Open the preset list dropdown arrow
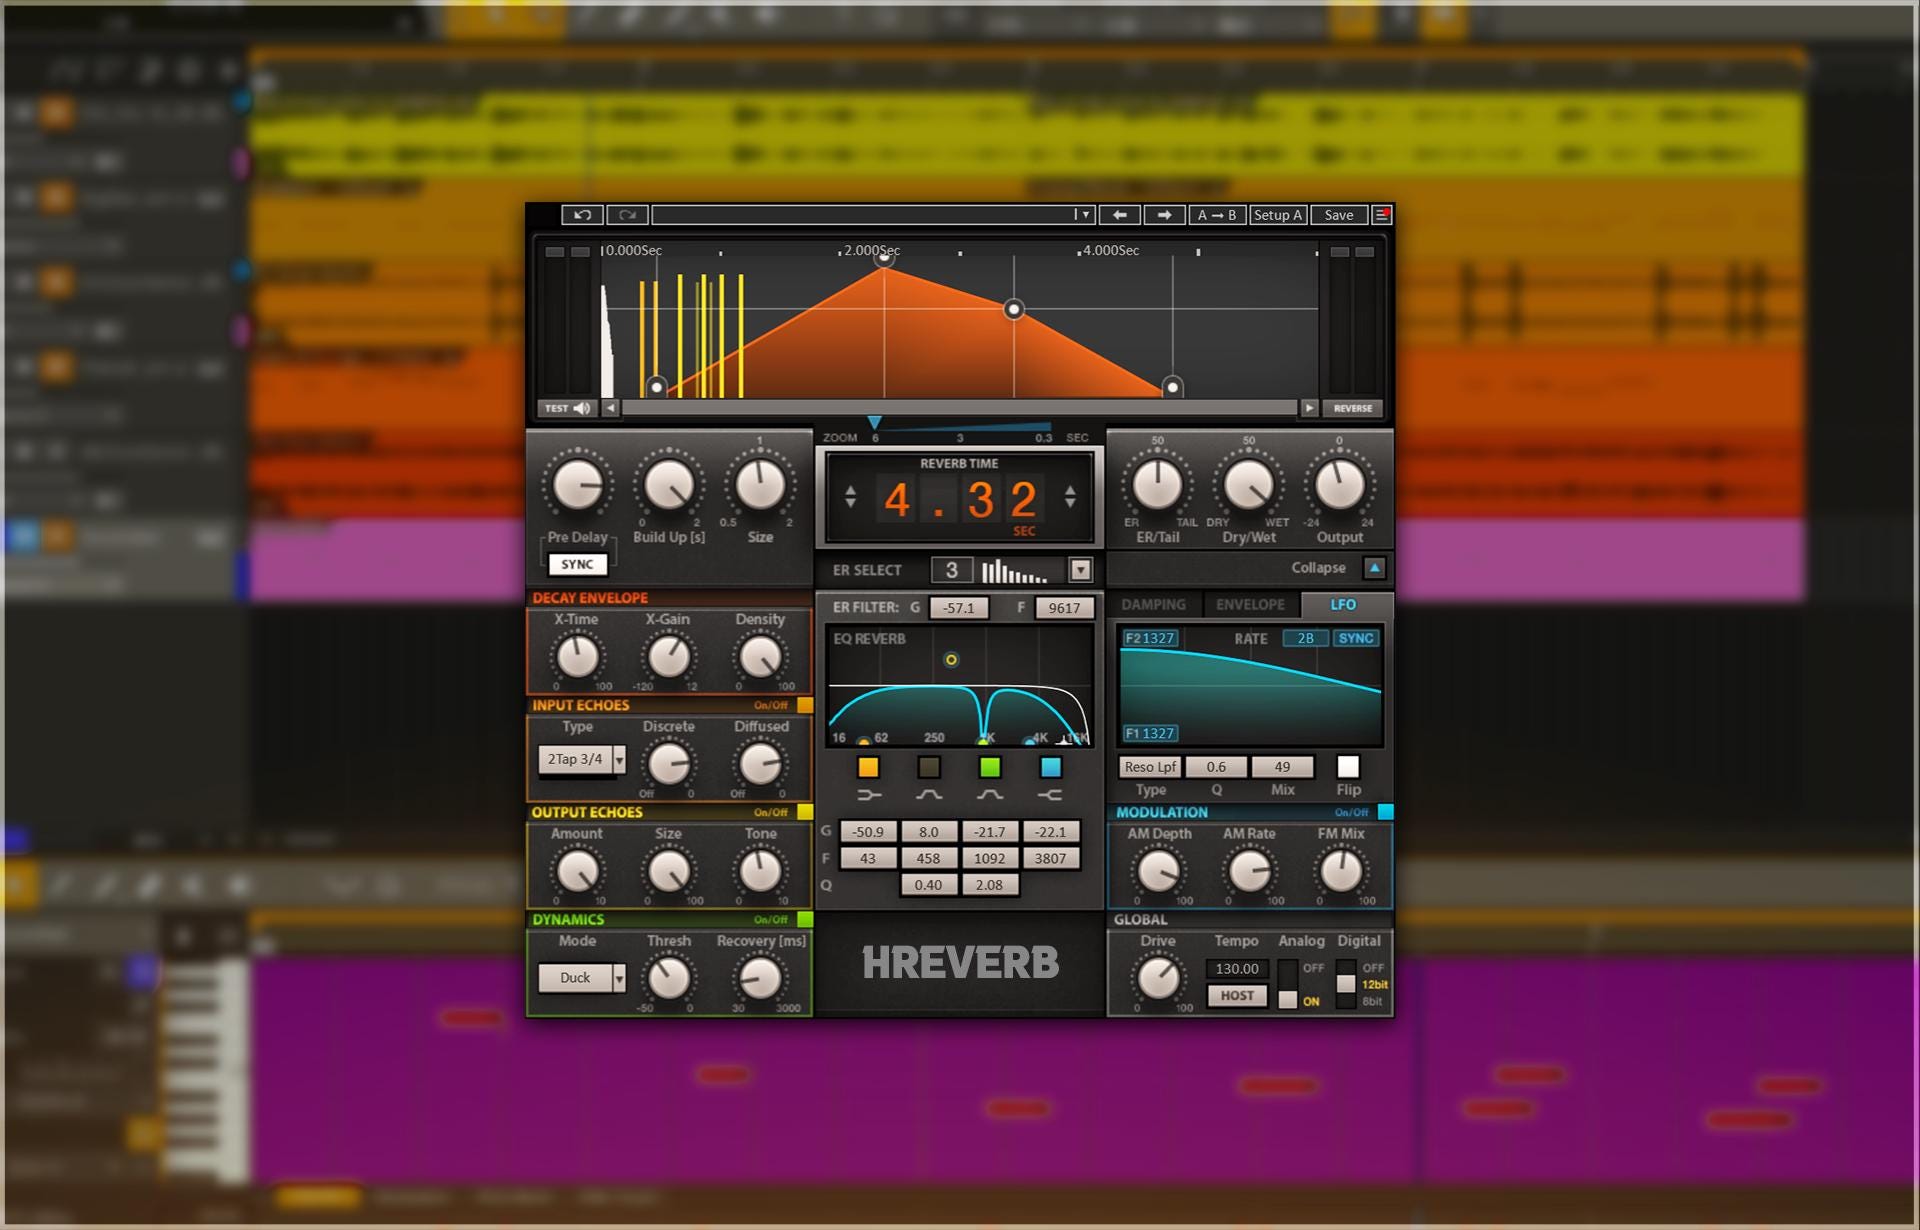Image resolution: width=1920 pixels, height=1230 pixels. tap(1082, 215)
